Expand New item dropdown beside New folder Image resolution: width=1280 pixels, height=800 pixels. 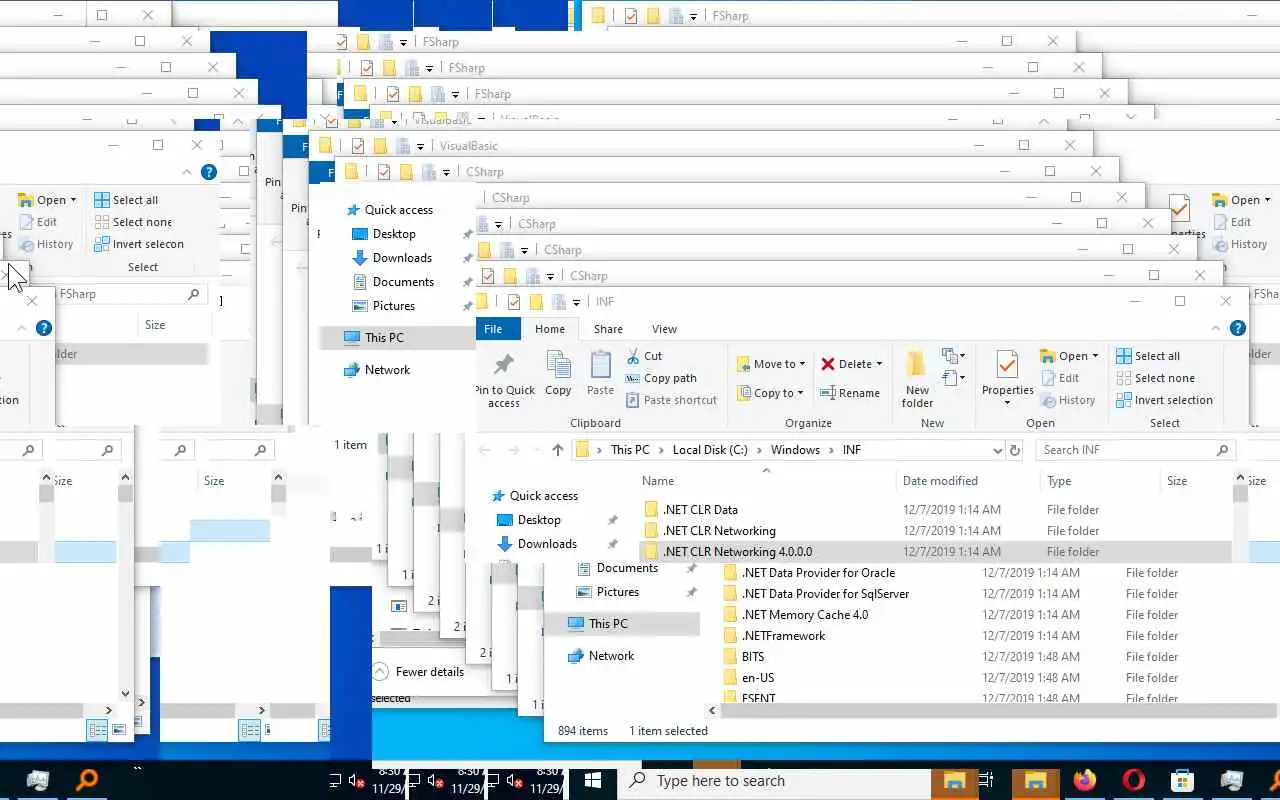tap(952, 356)
